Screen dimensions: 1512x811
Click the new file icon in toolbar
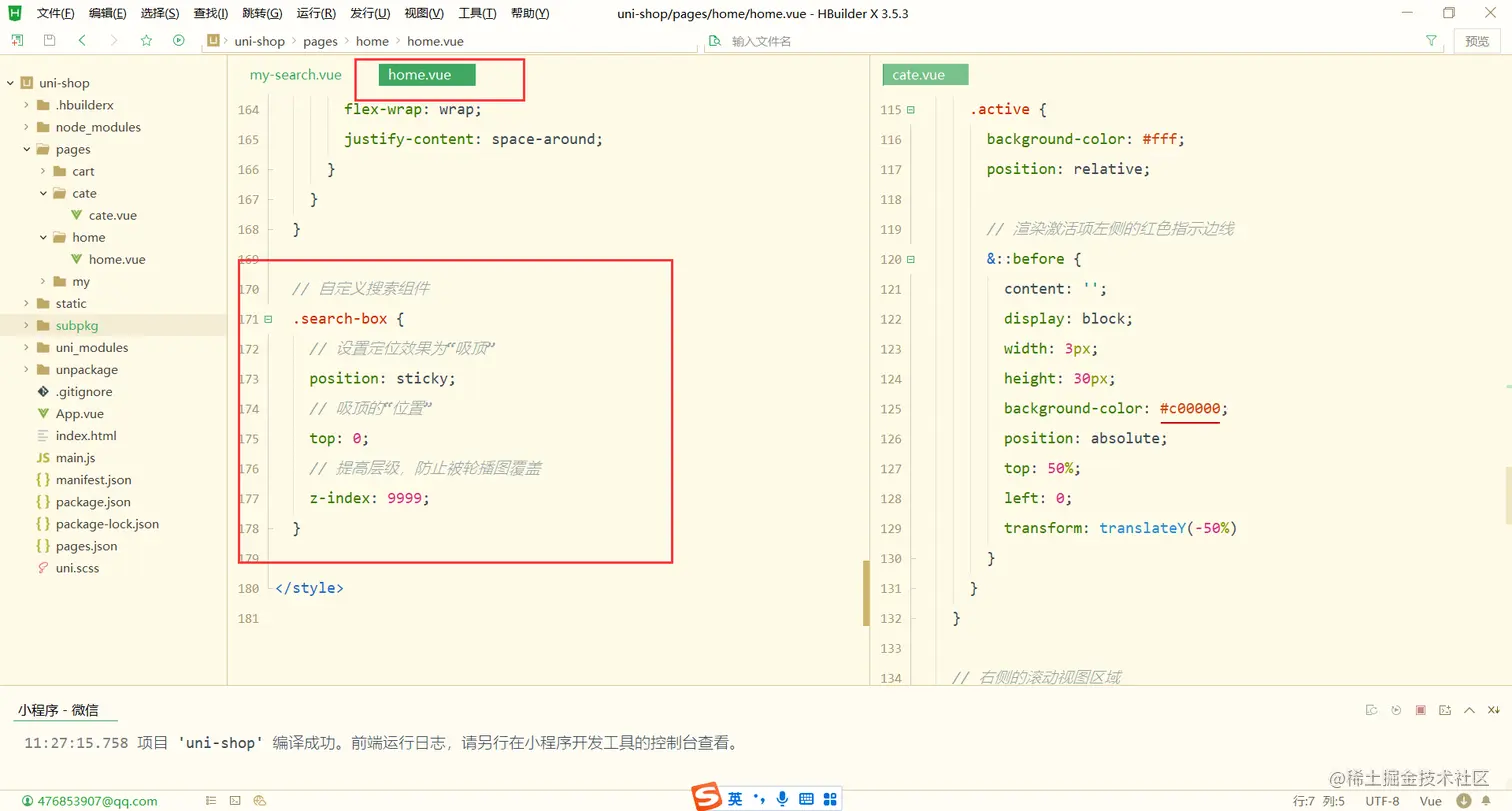coord(17,41)
